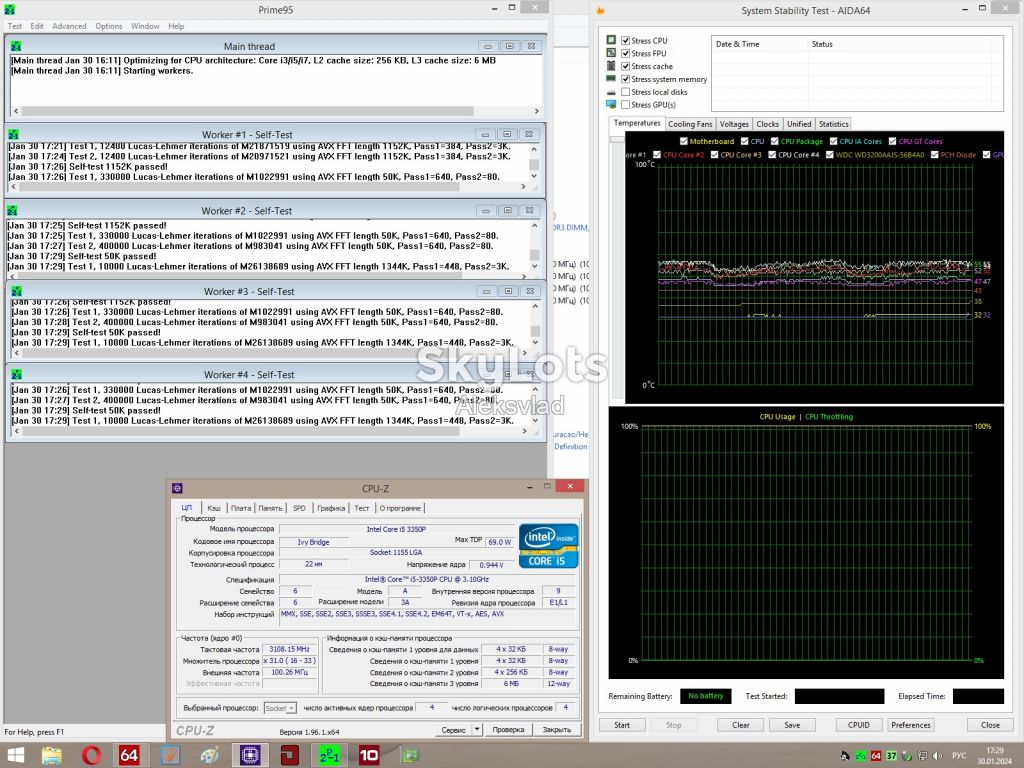Viewport: 1024px width, 768px height.
Task: Click the Start button in AIDA64 stability test
Action: [622, 725]
